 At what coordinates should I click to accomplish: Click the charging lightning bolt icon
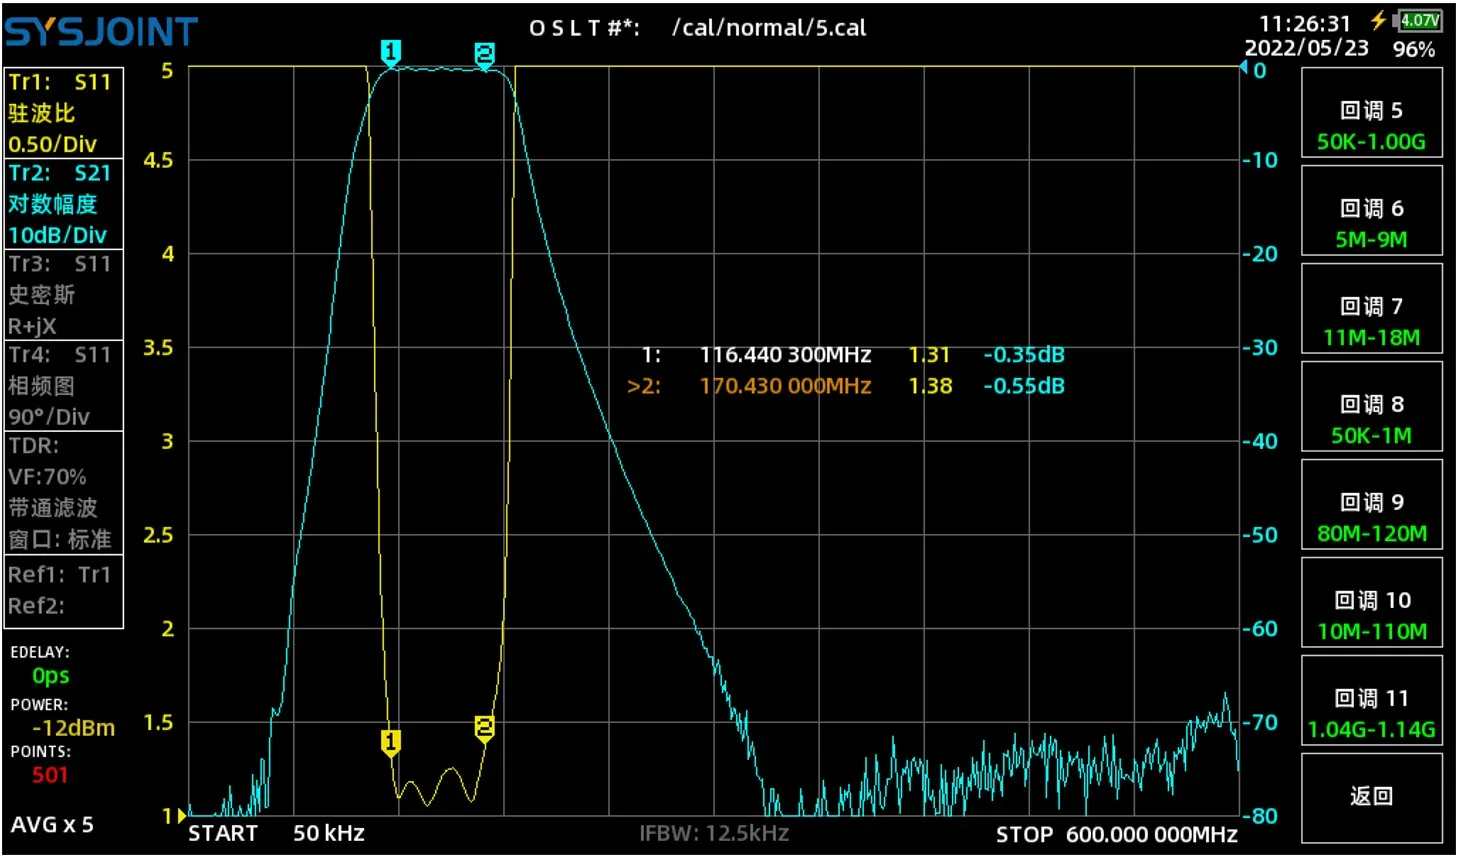coord(1379,20)
